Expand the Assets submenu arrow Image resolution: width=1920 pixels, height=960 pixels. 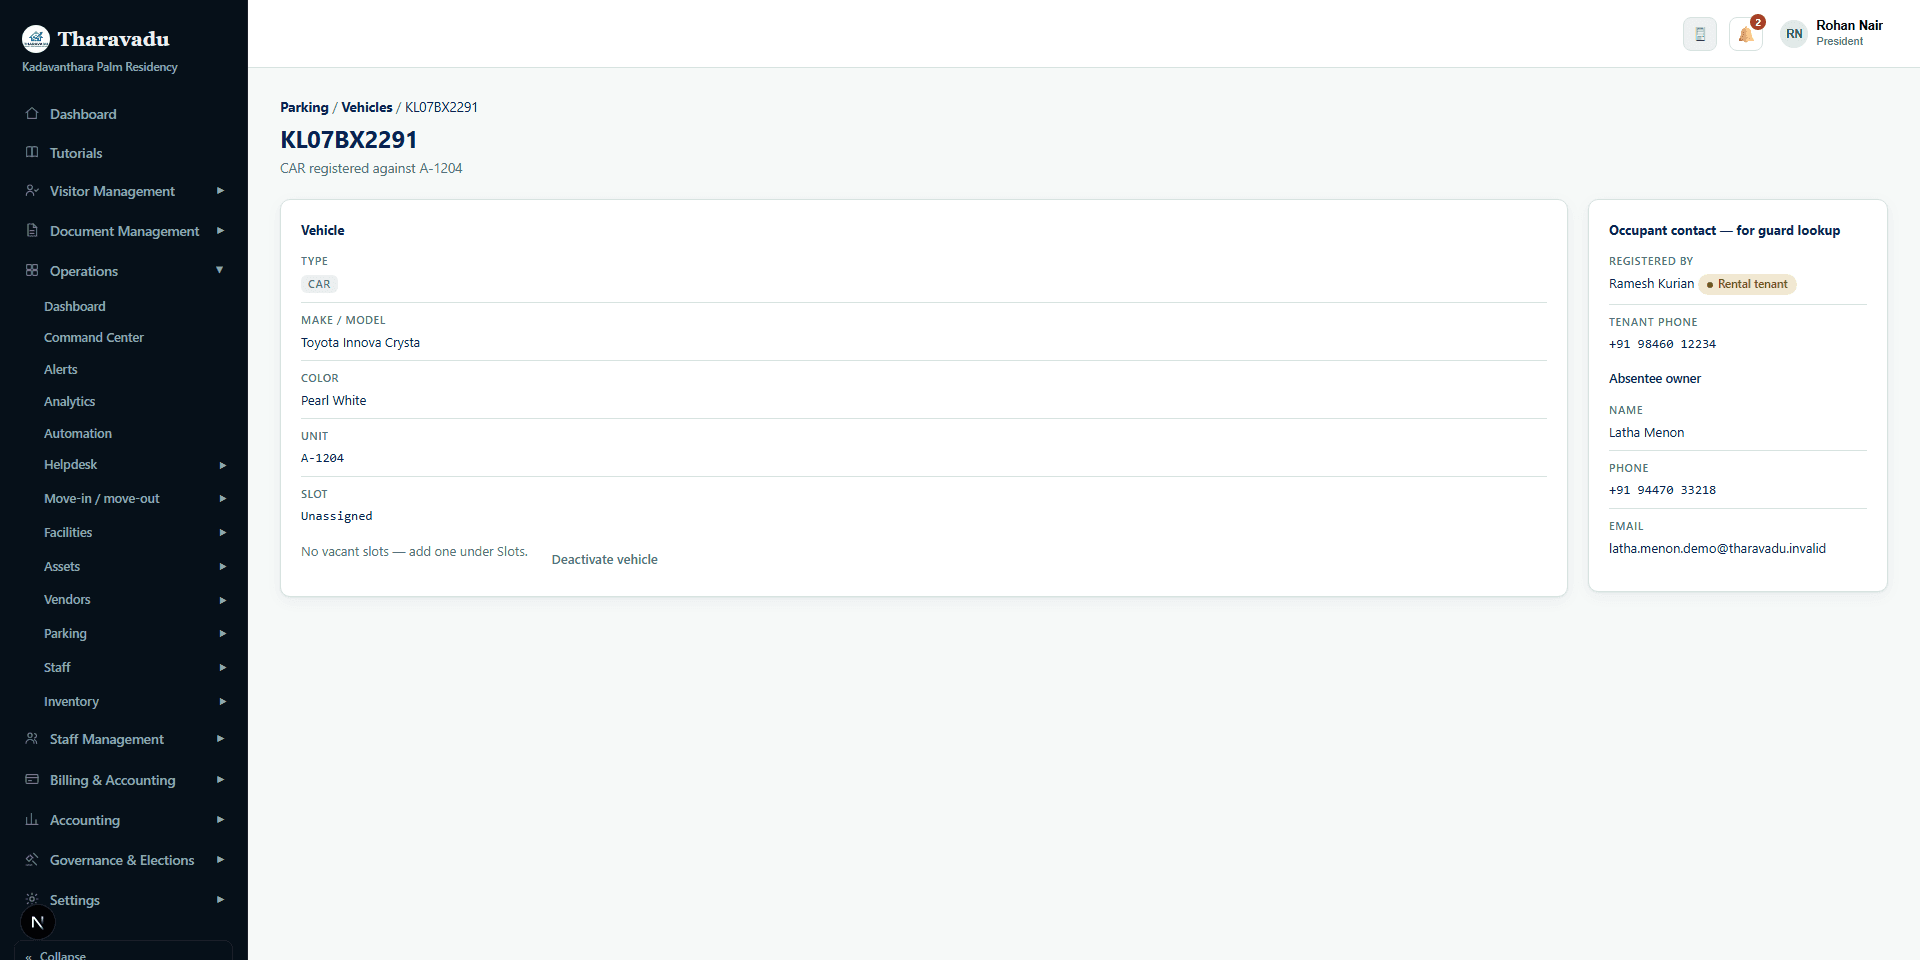[222, 566]
